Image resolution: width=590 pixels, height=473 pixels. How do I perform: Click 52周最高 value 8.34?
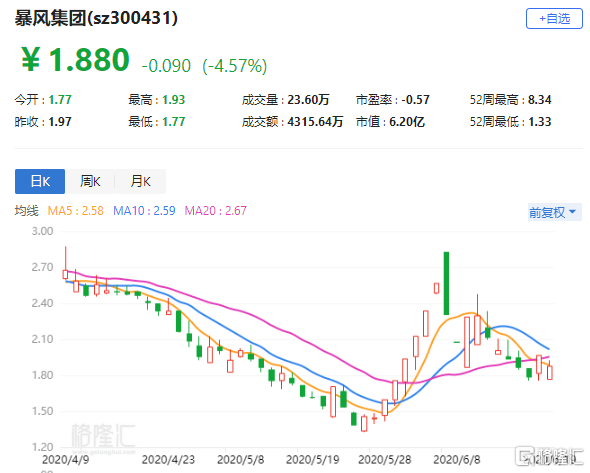(540, 100)
